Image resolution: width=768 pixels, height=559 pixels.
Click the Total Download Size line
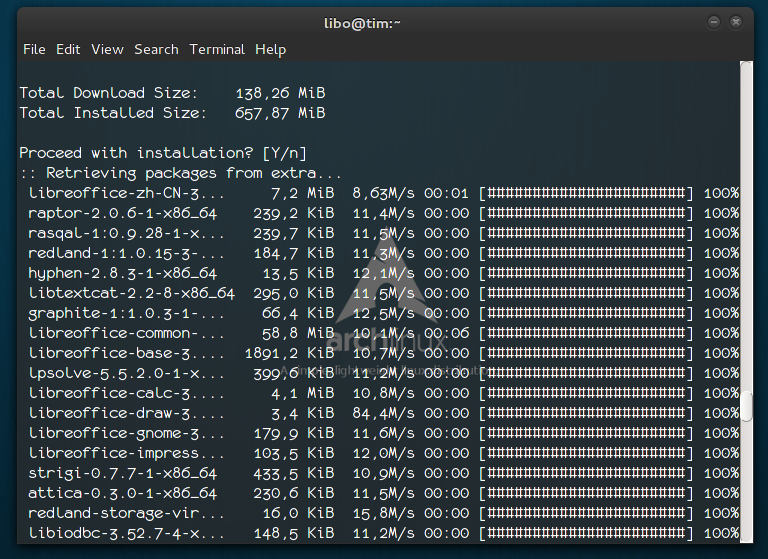pos(172,93)
